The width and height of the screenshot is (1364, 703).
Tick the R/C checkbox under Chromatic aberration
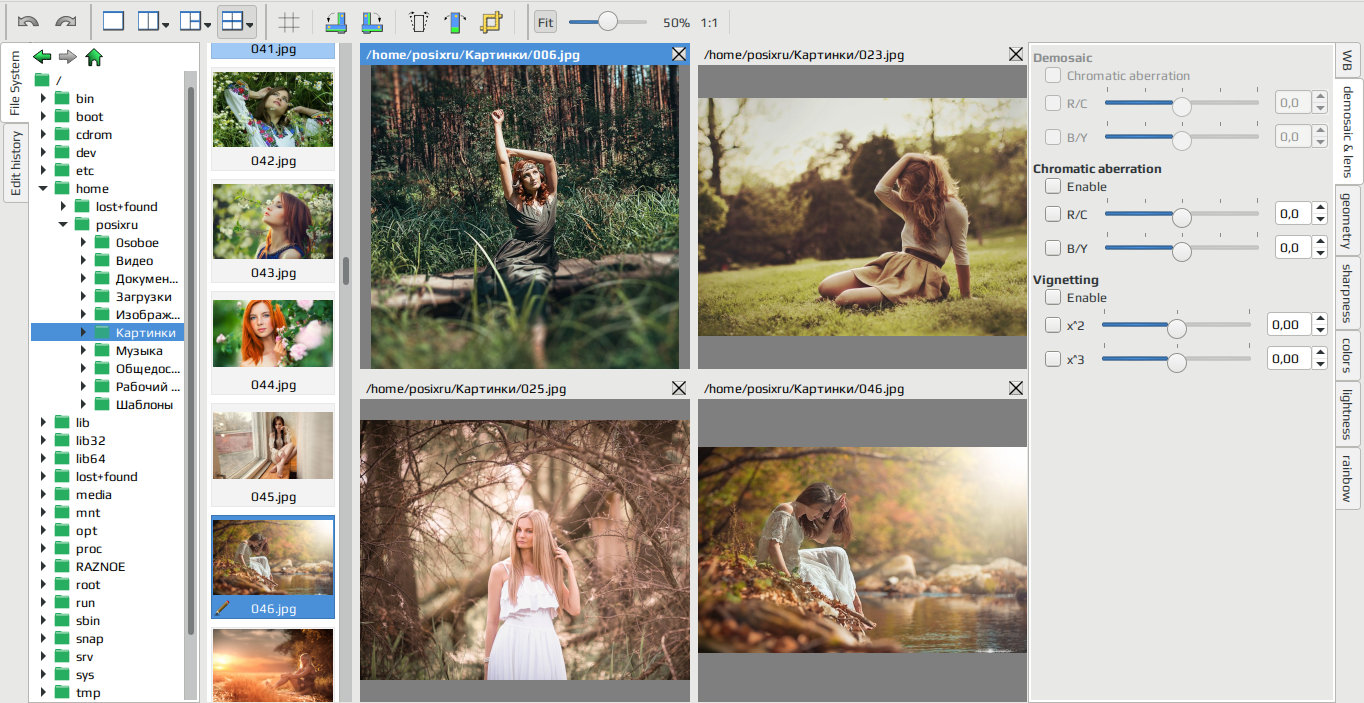[1053, 214]
